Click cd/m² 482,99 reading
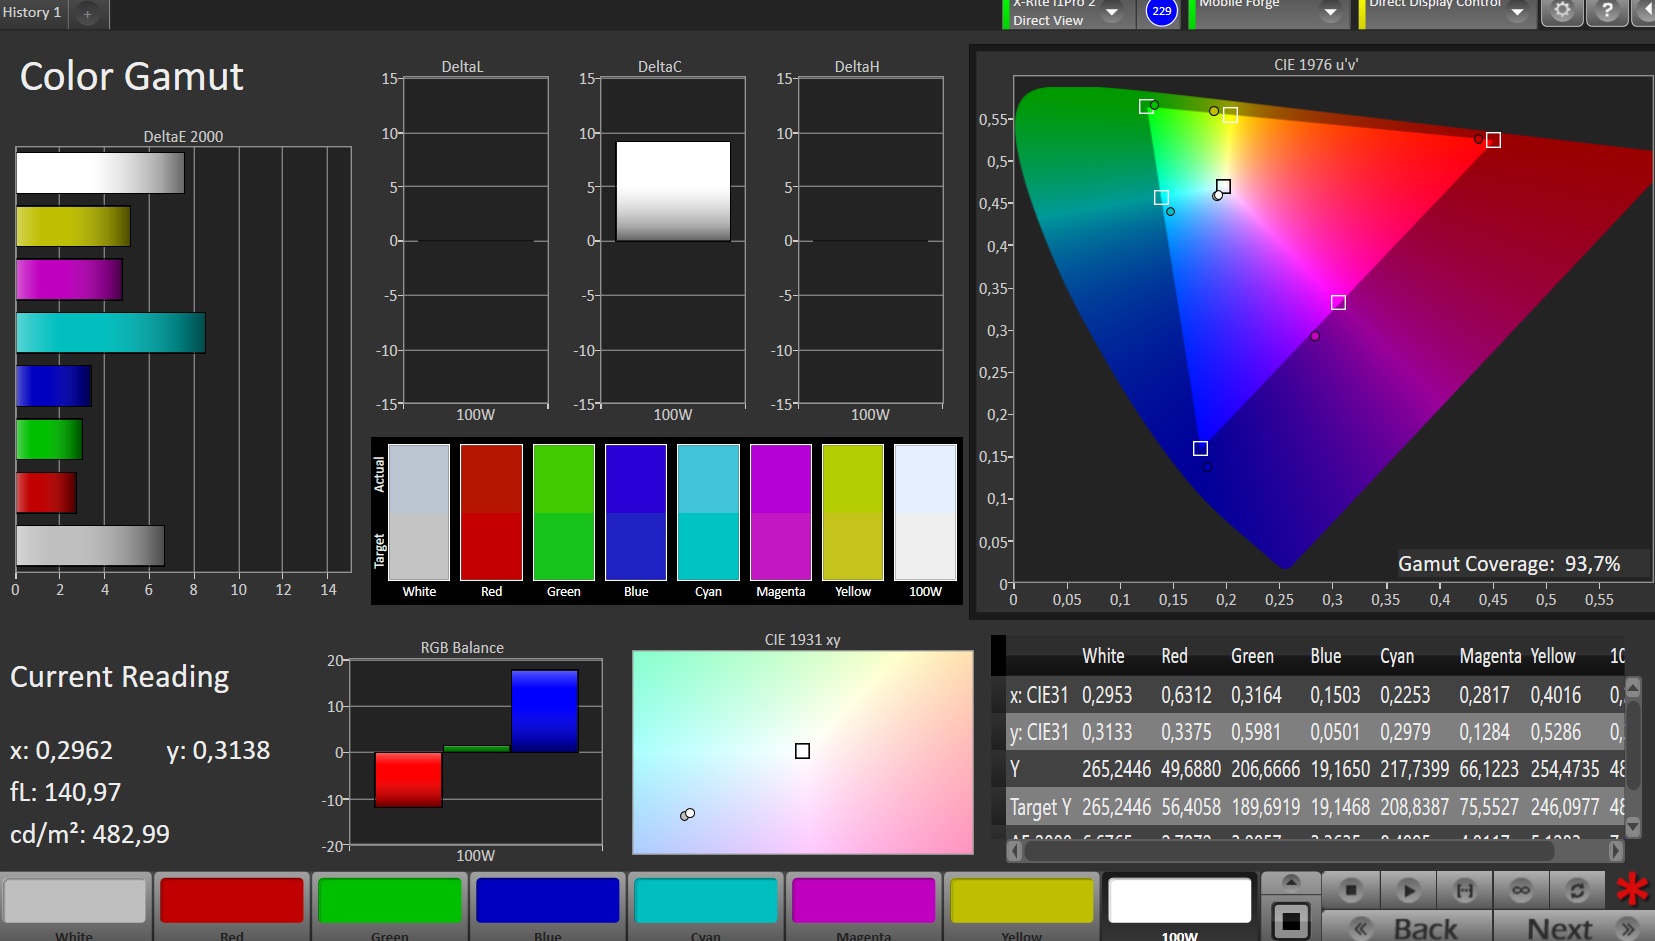Viewport: 1655px width, 941px height. [90, 834]
